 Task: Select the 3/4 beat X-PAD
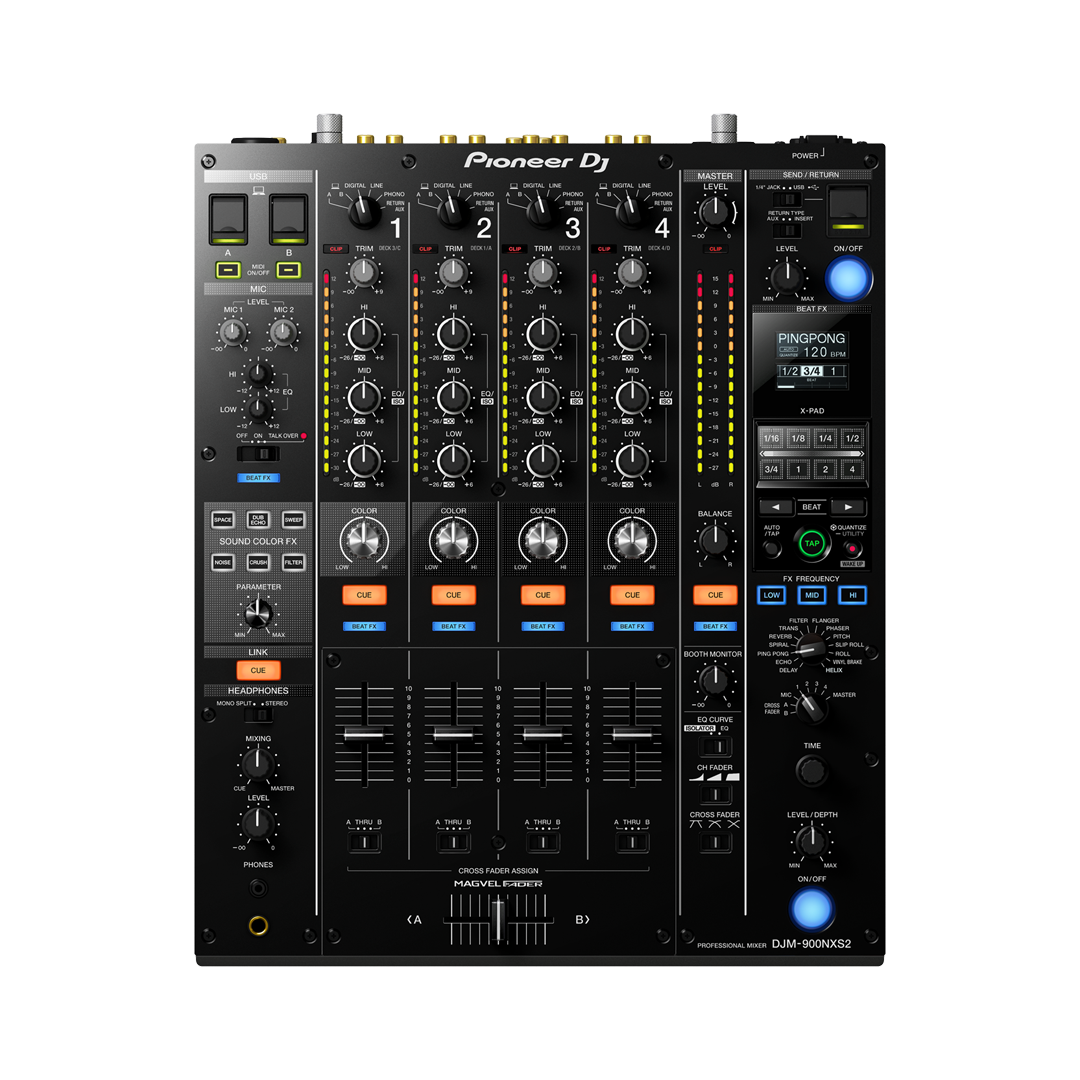[771, 469]
